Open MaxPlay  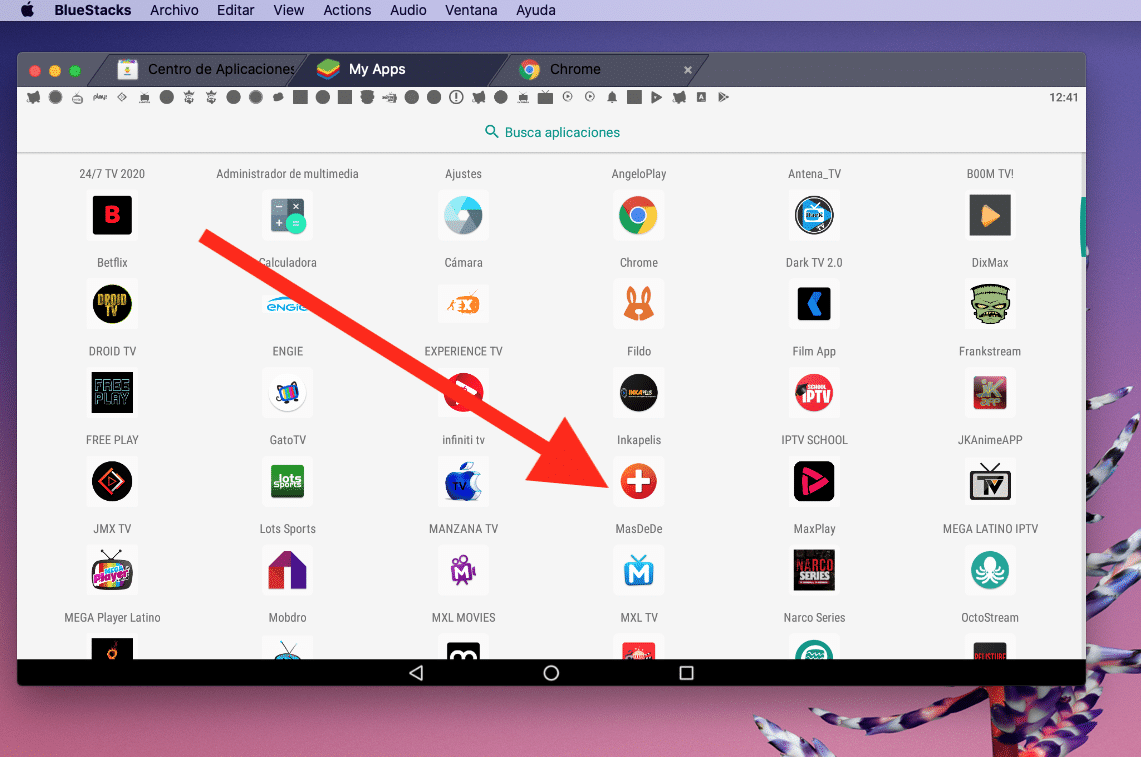pyautogui.click(x=813, y=482)
